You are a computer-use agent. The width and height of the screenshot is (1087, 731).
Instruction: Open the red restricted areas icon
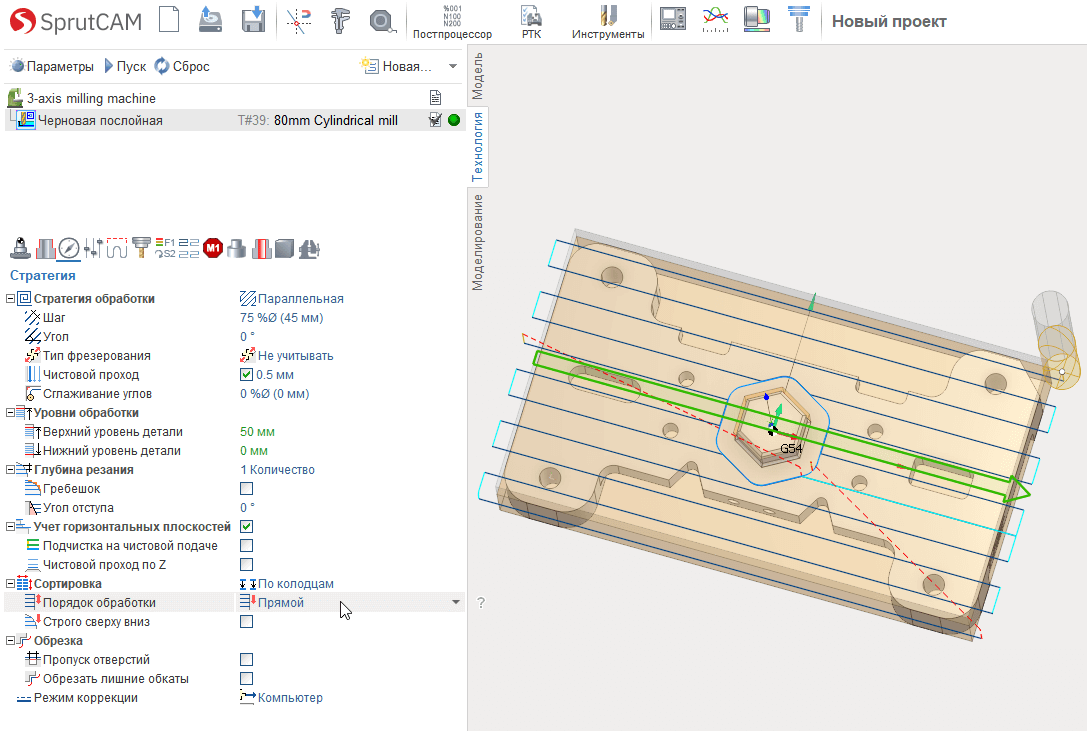(261, 248)
